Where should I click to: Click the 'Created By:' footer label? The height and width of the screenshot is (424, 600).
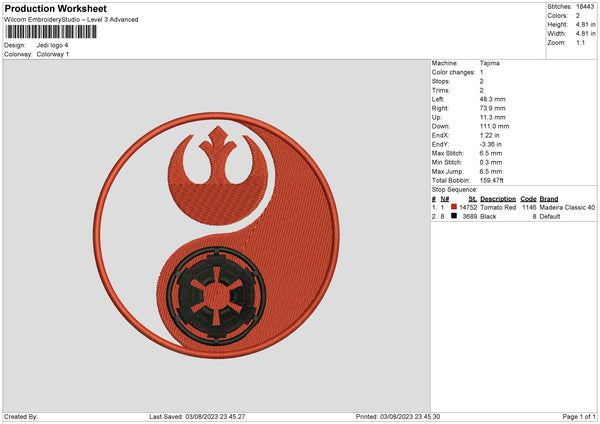click(x=21, y=416)
